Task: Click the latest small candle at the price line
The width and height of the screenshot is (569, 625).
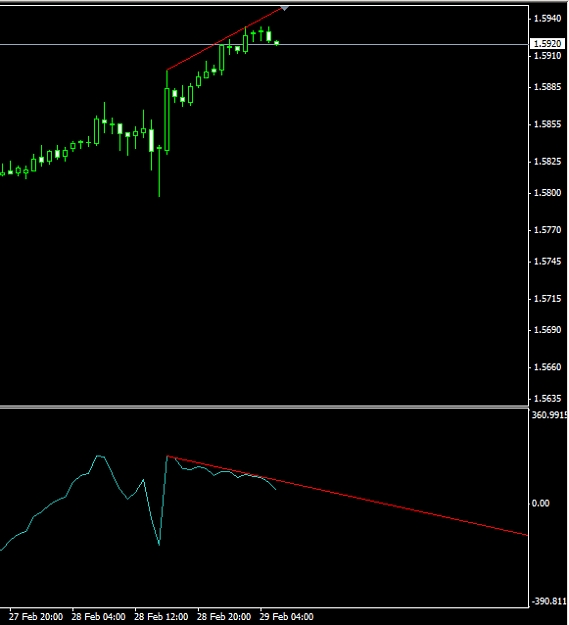Action: 277,43
